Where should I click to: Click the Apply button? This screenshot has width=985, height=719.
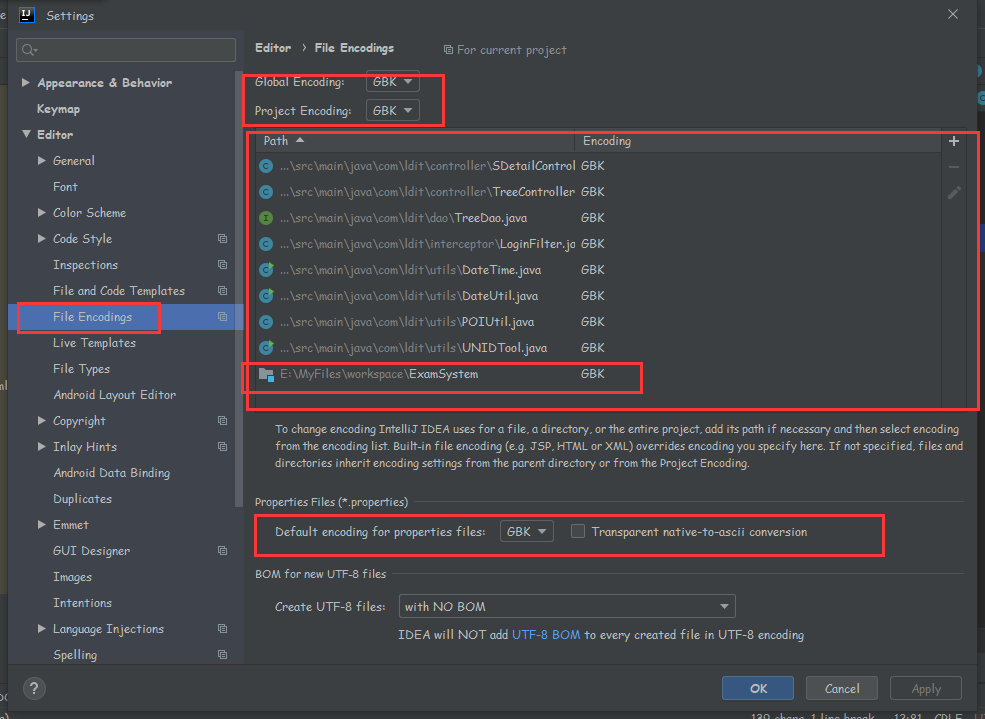(x=926, y=688)
